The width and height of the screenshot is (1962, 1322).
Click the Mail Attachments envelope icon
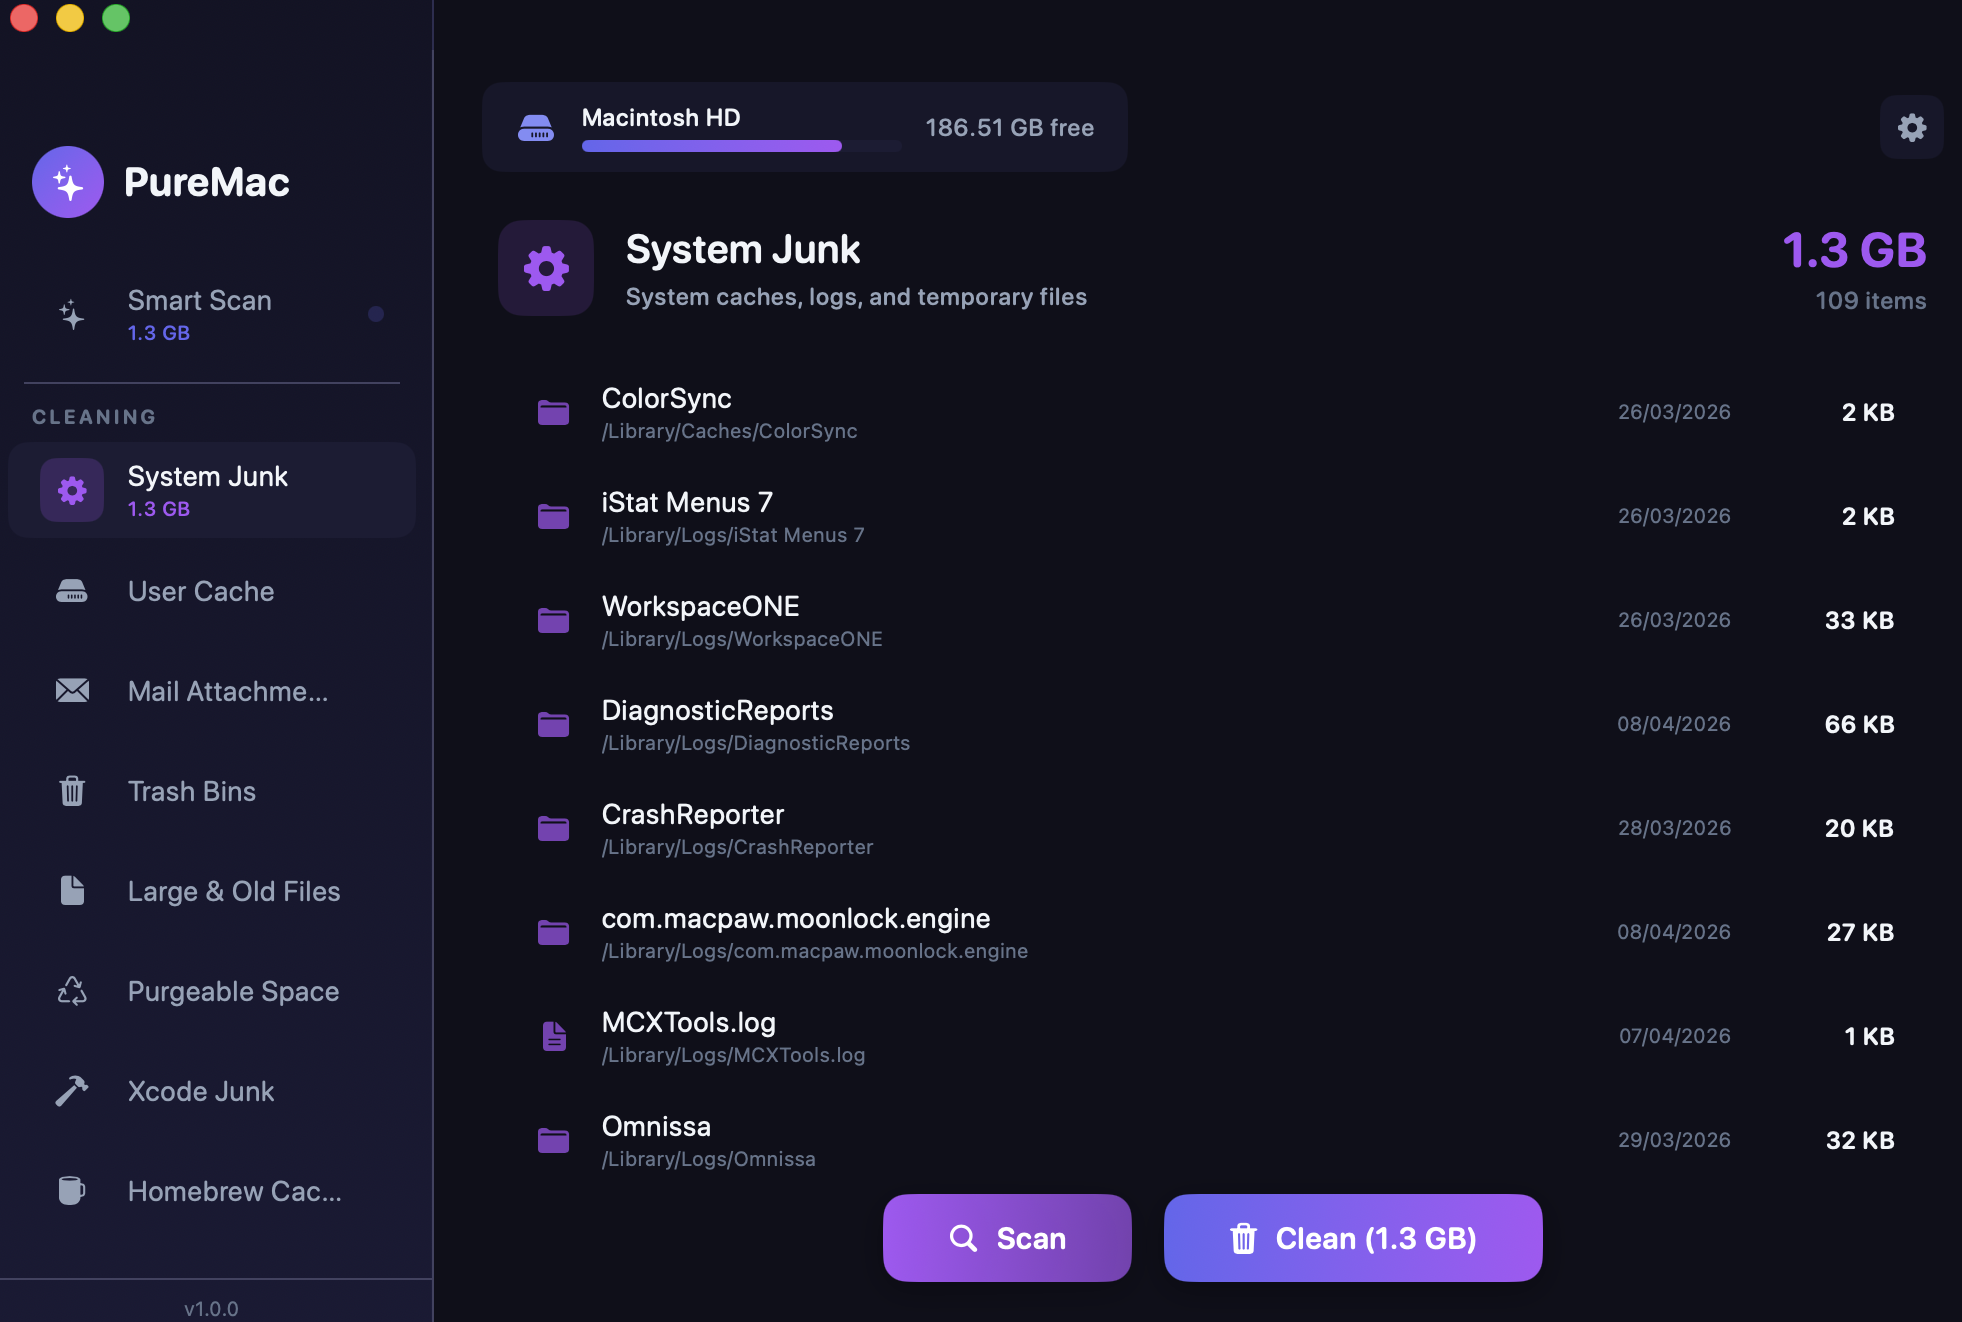point(71,691)
